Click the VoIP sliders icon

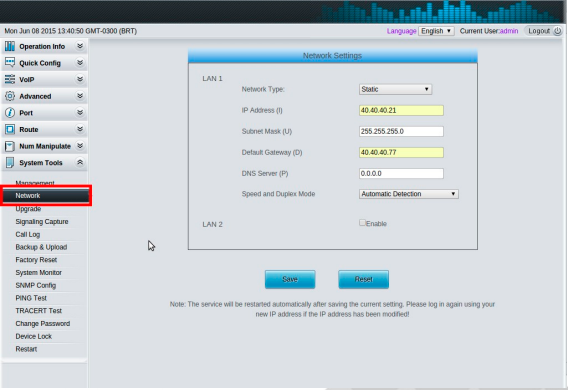point(10,79)
